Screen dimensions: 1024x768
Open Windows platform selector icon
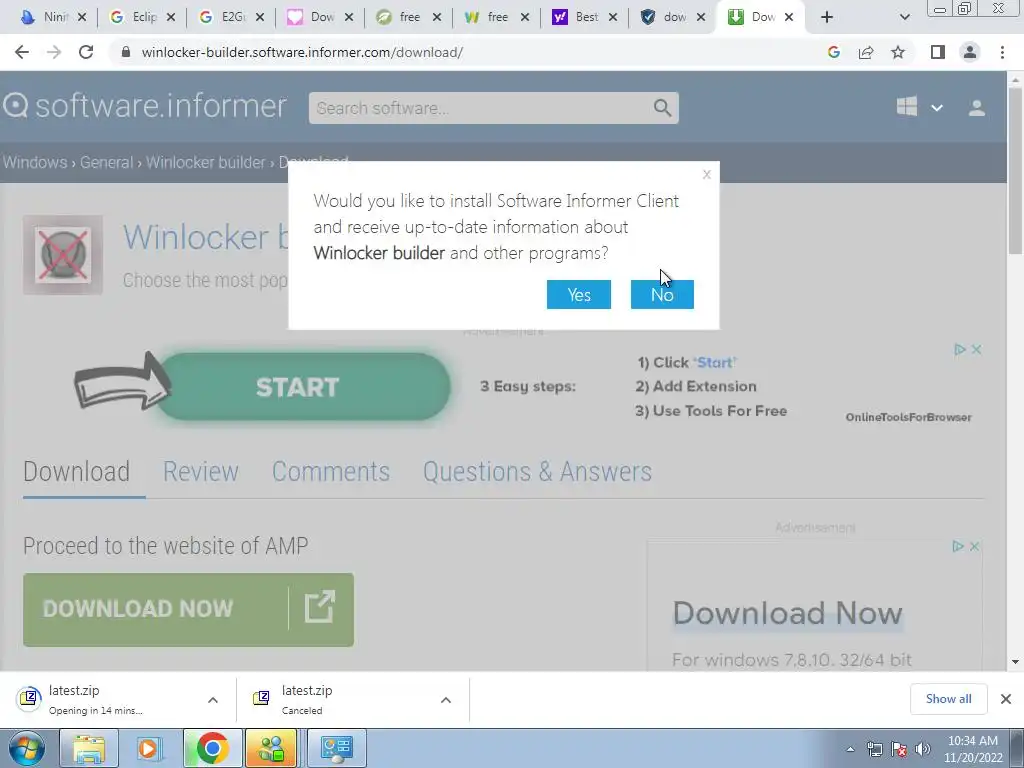[x=906, y=106]
